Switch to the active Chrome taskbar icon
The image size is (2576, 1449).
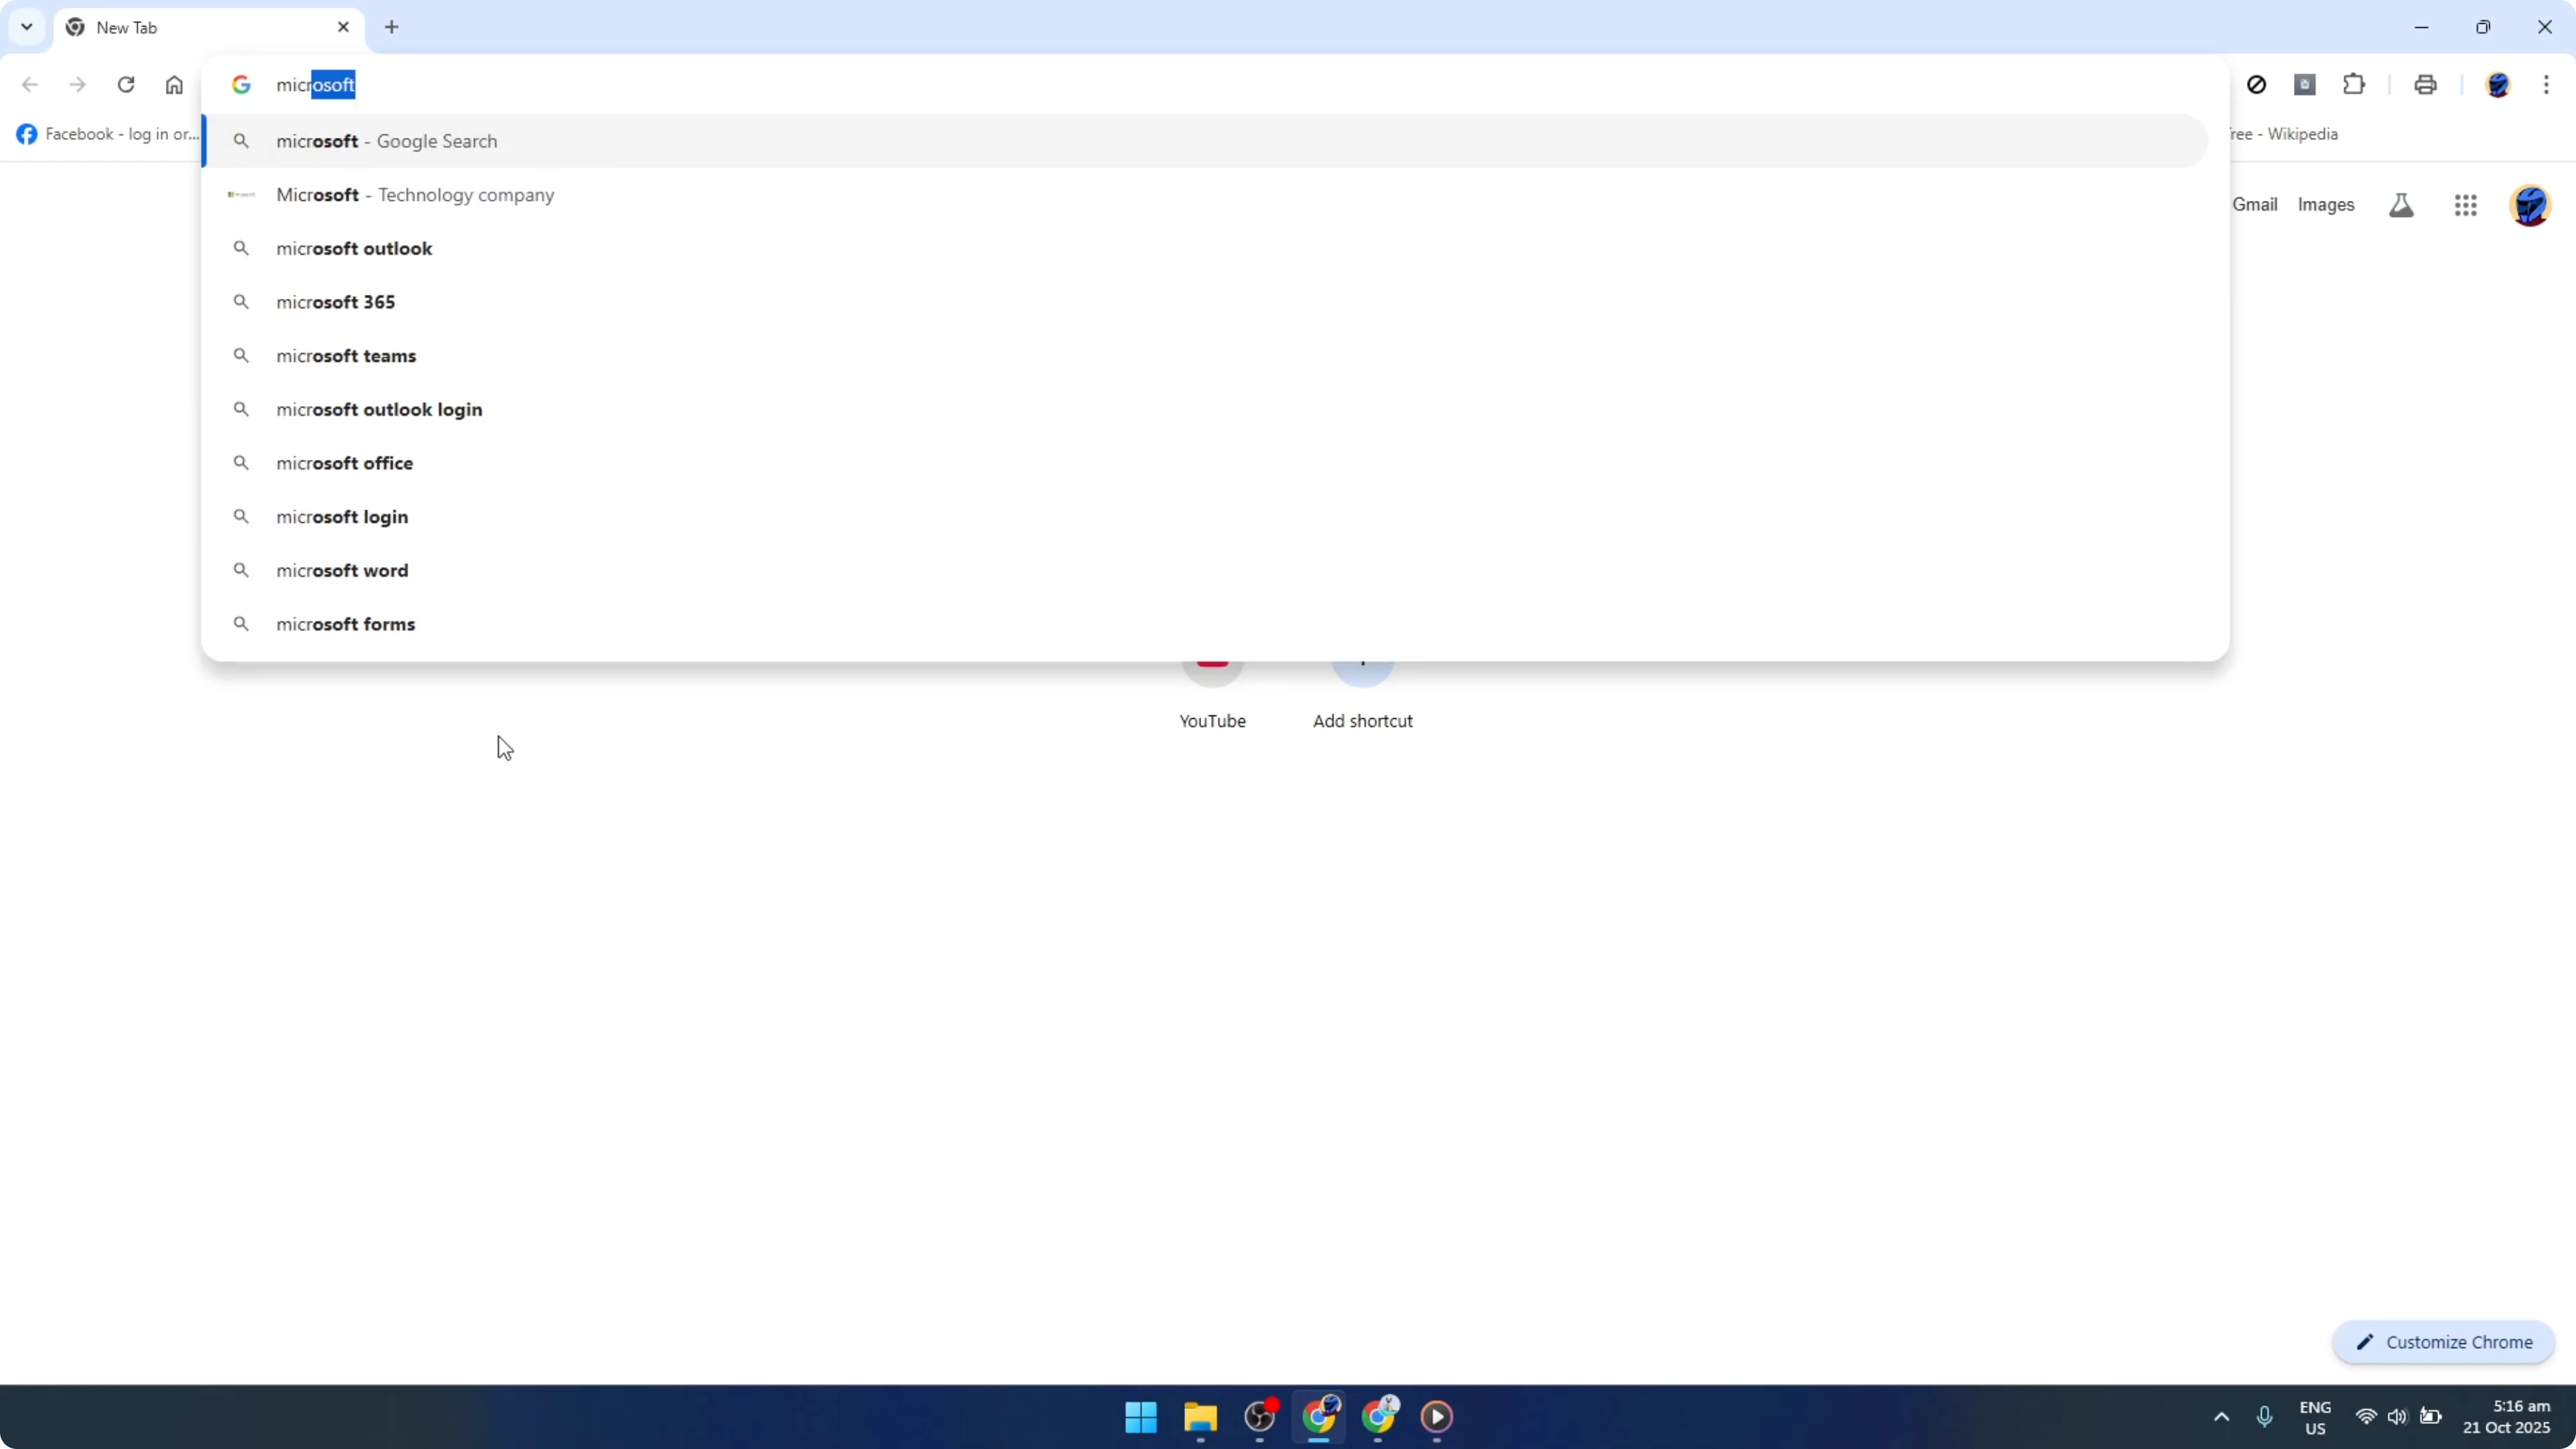coord(1319,1417)
